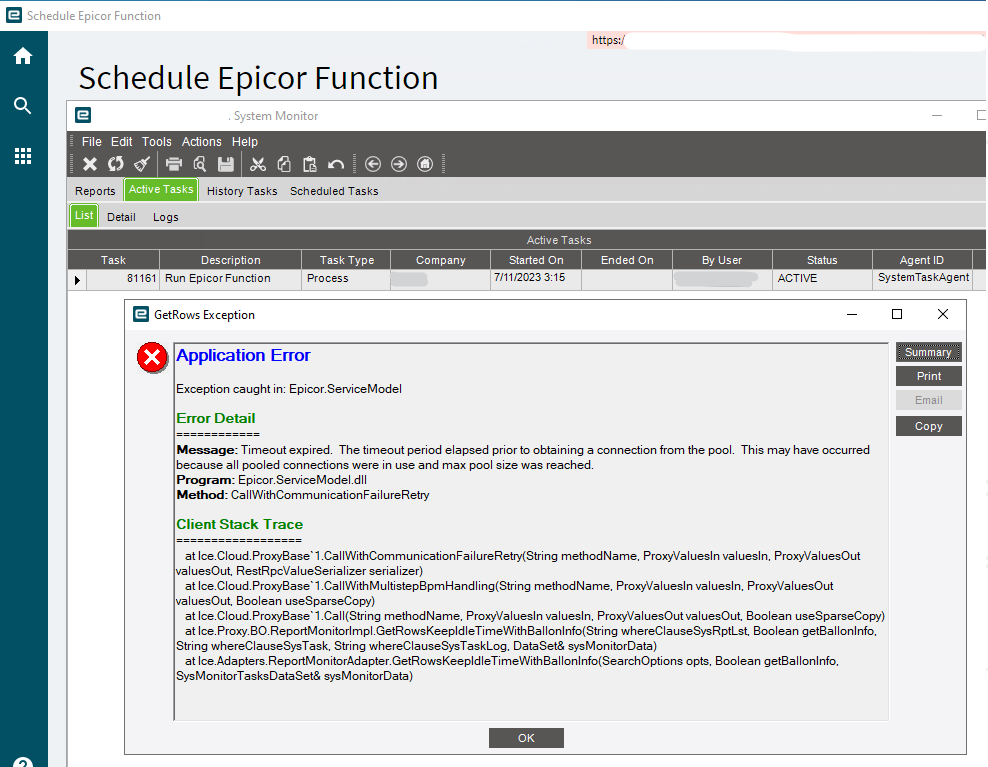Click the Description column header
The width and height of the screenshot is (988, 767).
point(231,260)
